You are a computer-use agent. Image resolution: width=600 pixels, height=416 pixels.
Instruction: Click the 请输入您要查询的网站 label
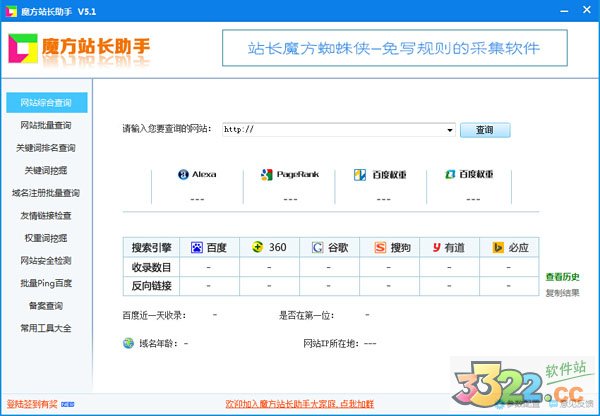point(167,129)
